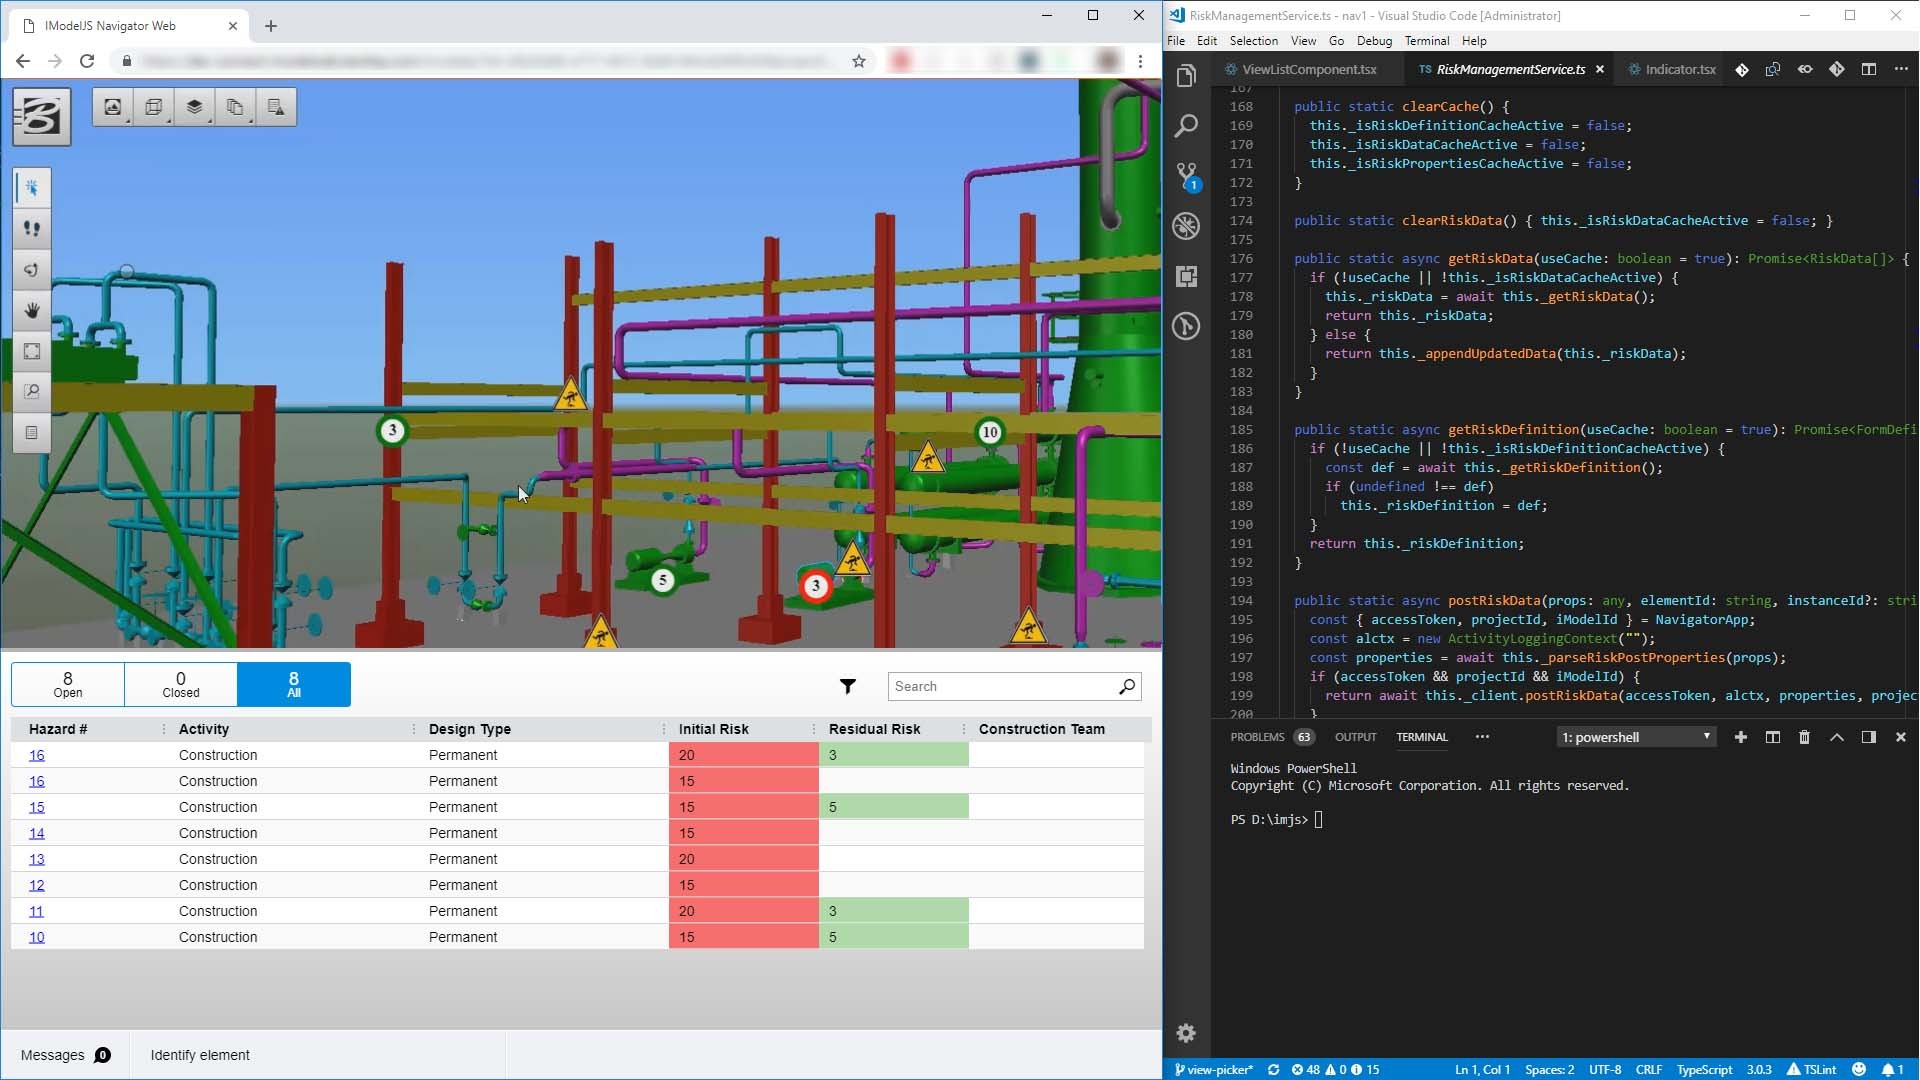Open the 3D view cube tool dropdown
The height and width of the screenshot is (1080, 1920).
pyautogui.click(x=154, y=107)
